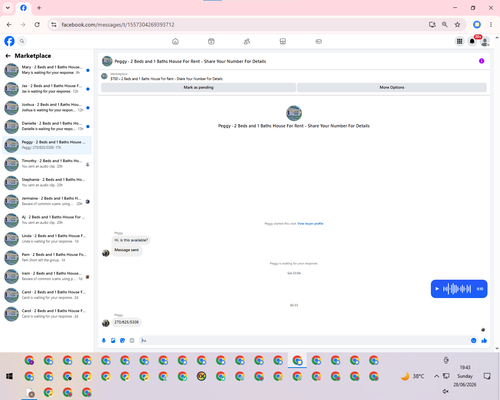Open the emoji picker in composer

[473, 340]
